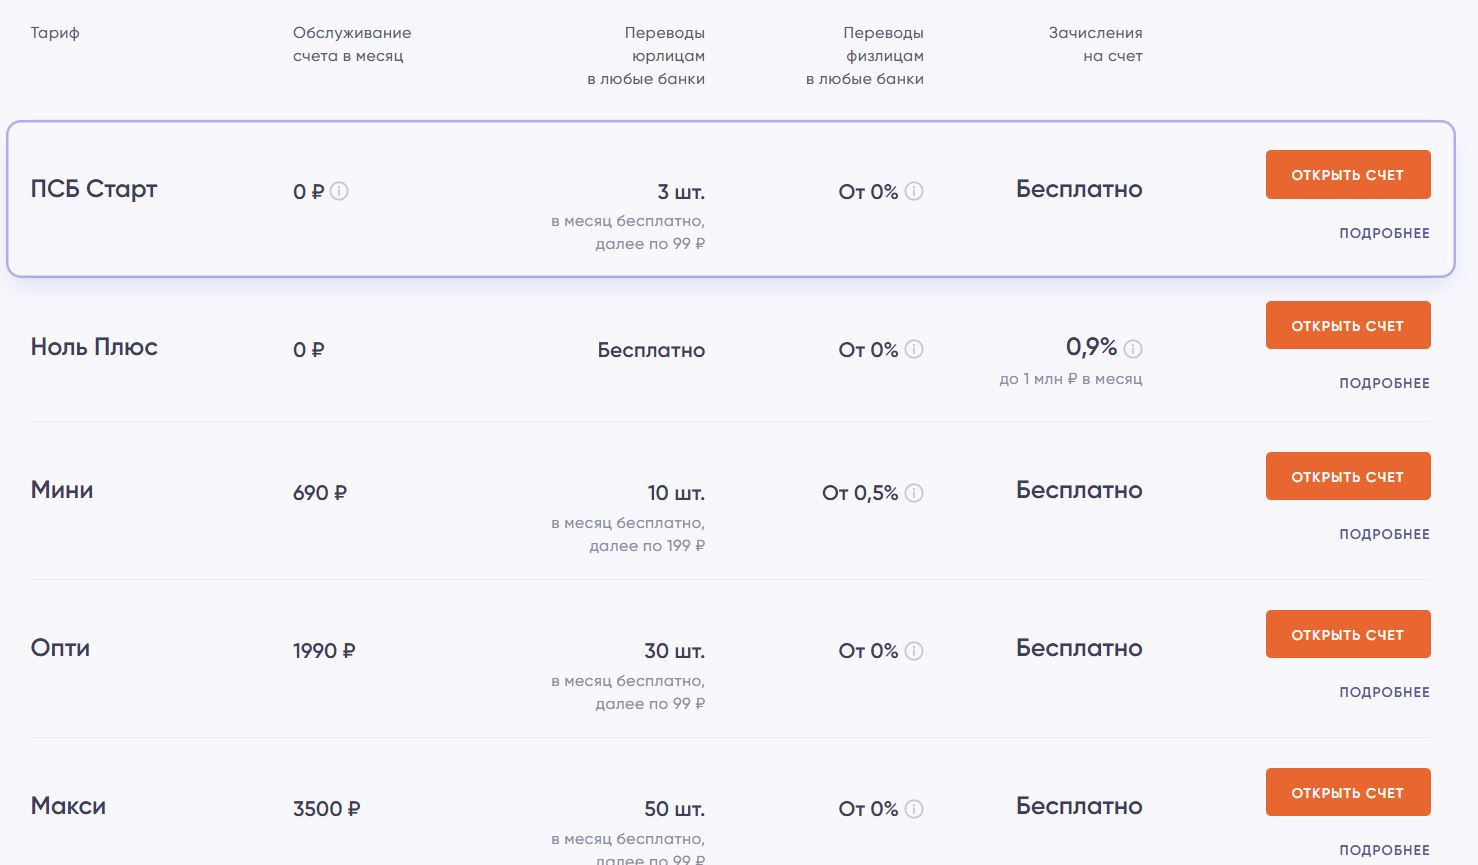Click info icon beside Ноль Плюс От 0%
This screenshot has height=865, width=1478.
pos(914,349)
